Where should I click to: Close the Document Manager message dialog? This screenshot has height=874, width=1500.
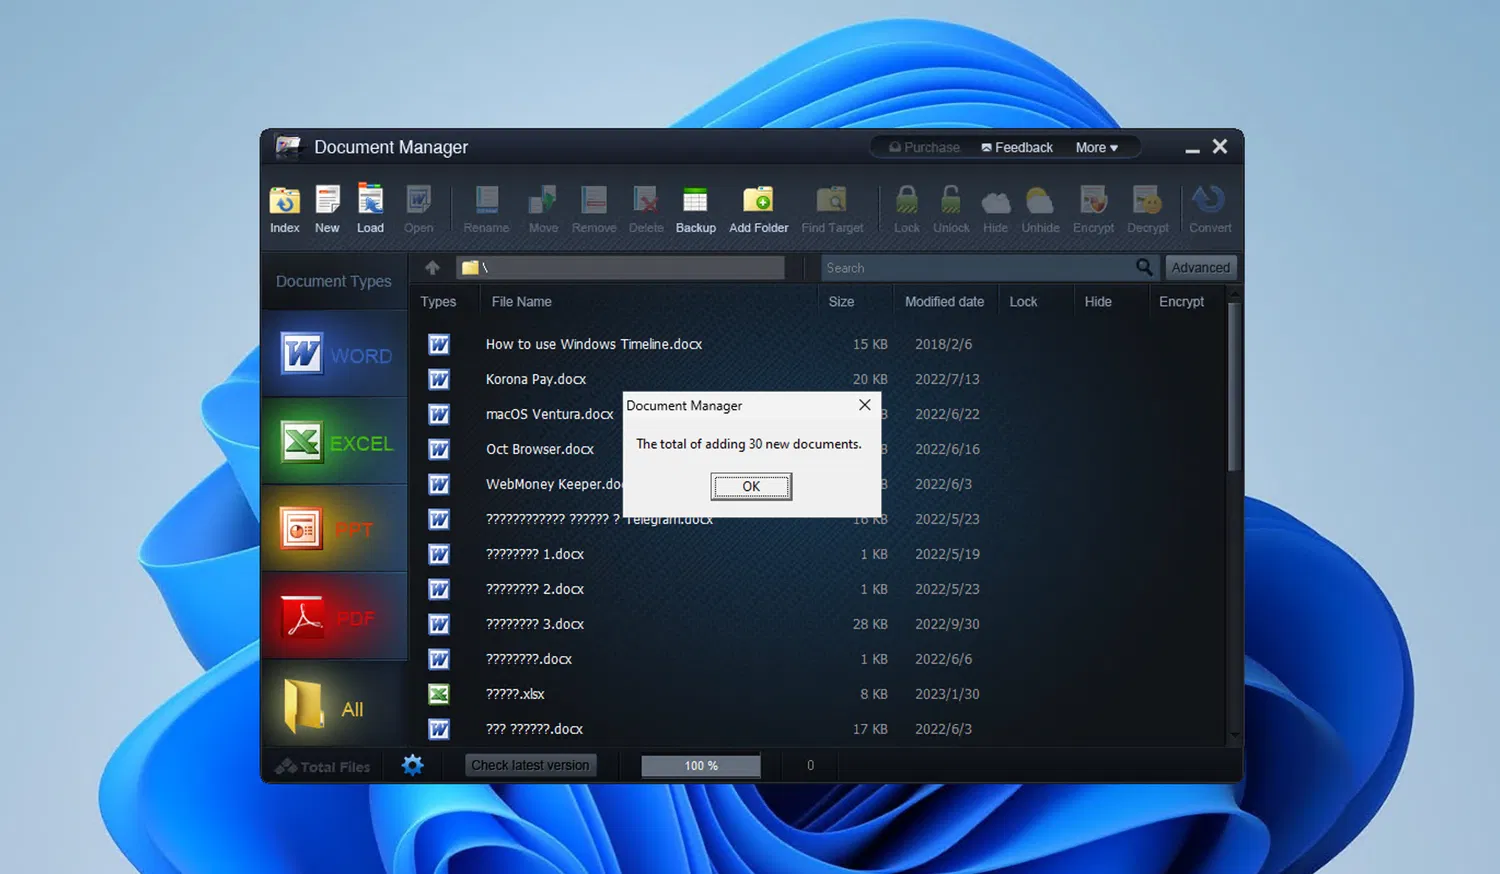(x=865, y=405)
